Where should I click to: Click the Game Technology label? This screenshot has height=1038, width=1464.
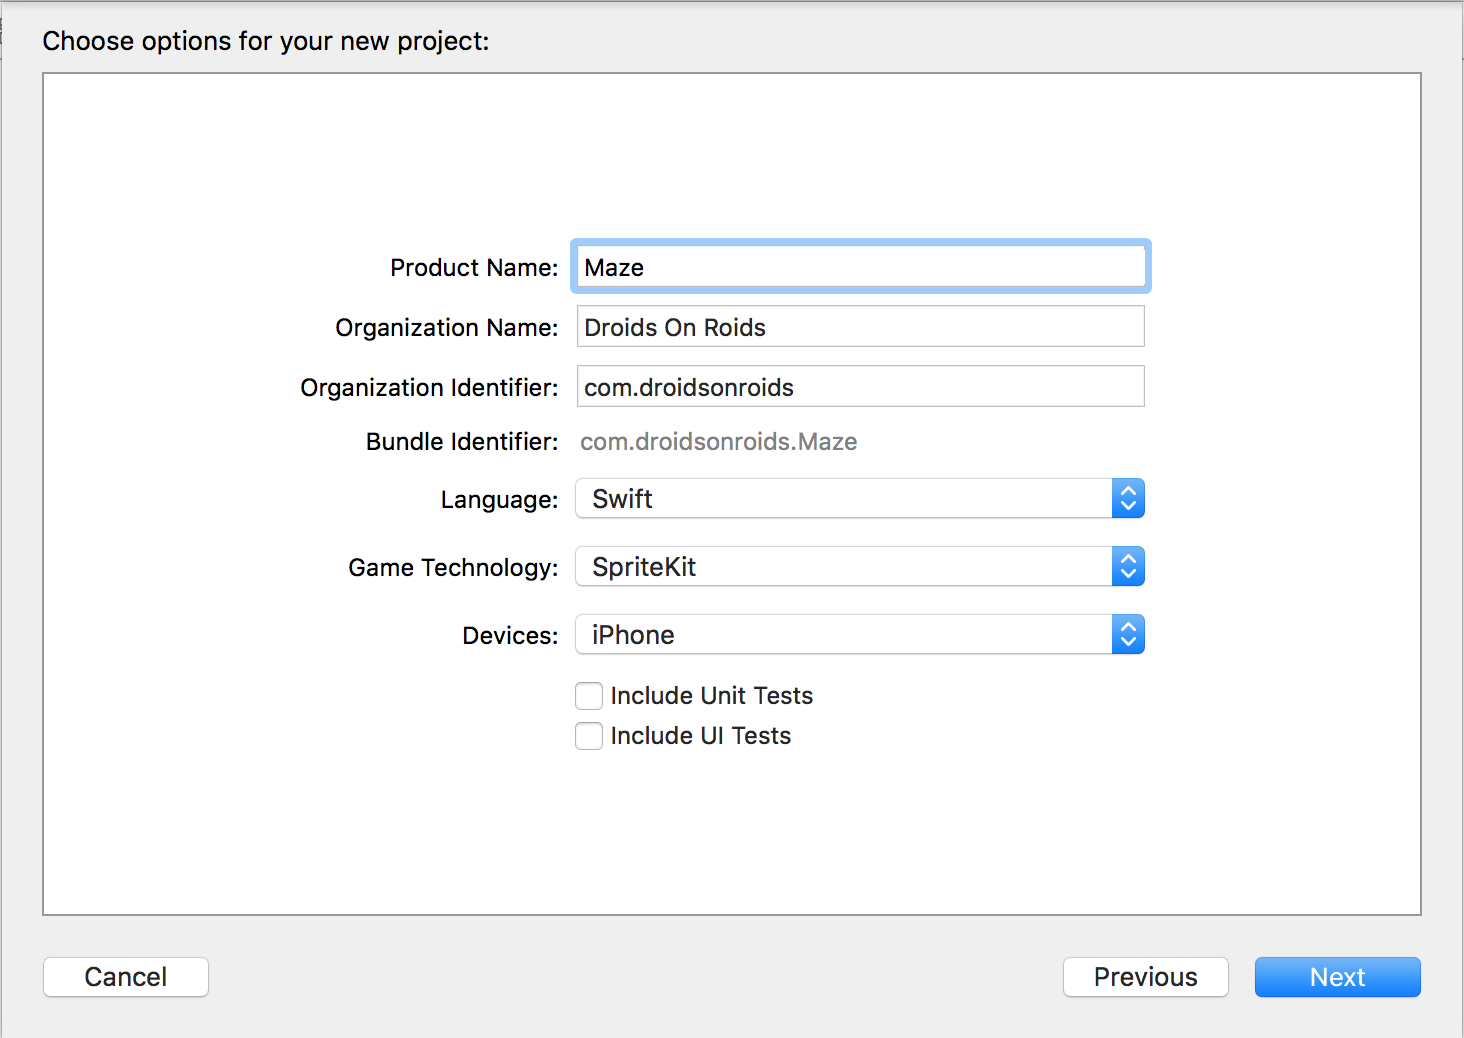[453, 568]
